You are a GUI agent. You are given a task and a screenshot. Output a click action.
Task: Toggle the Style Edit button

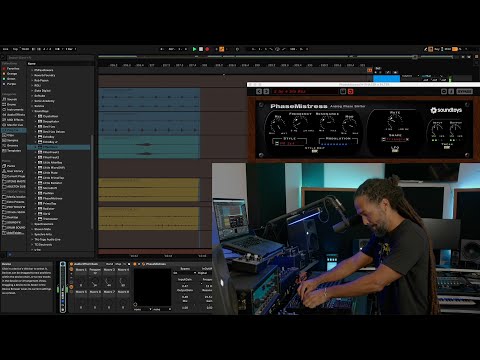tap(314, 151)
